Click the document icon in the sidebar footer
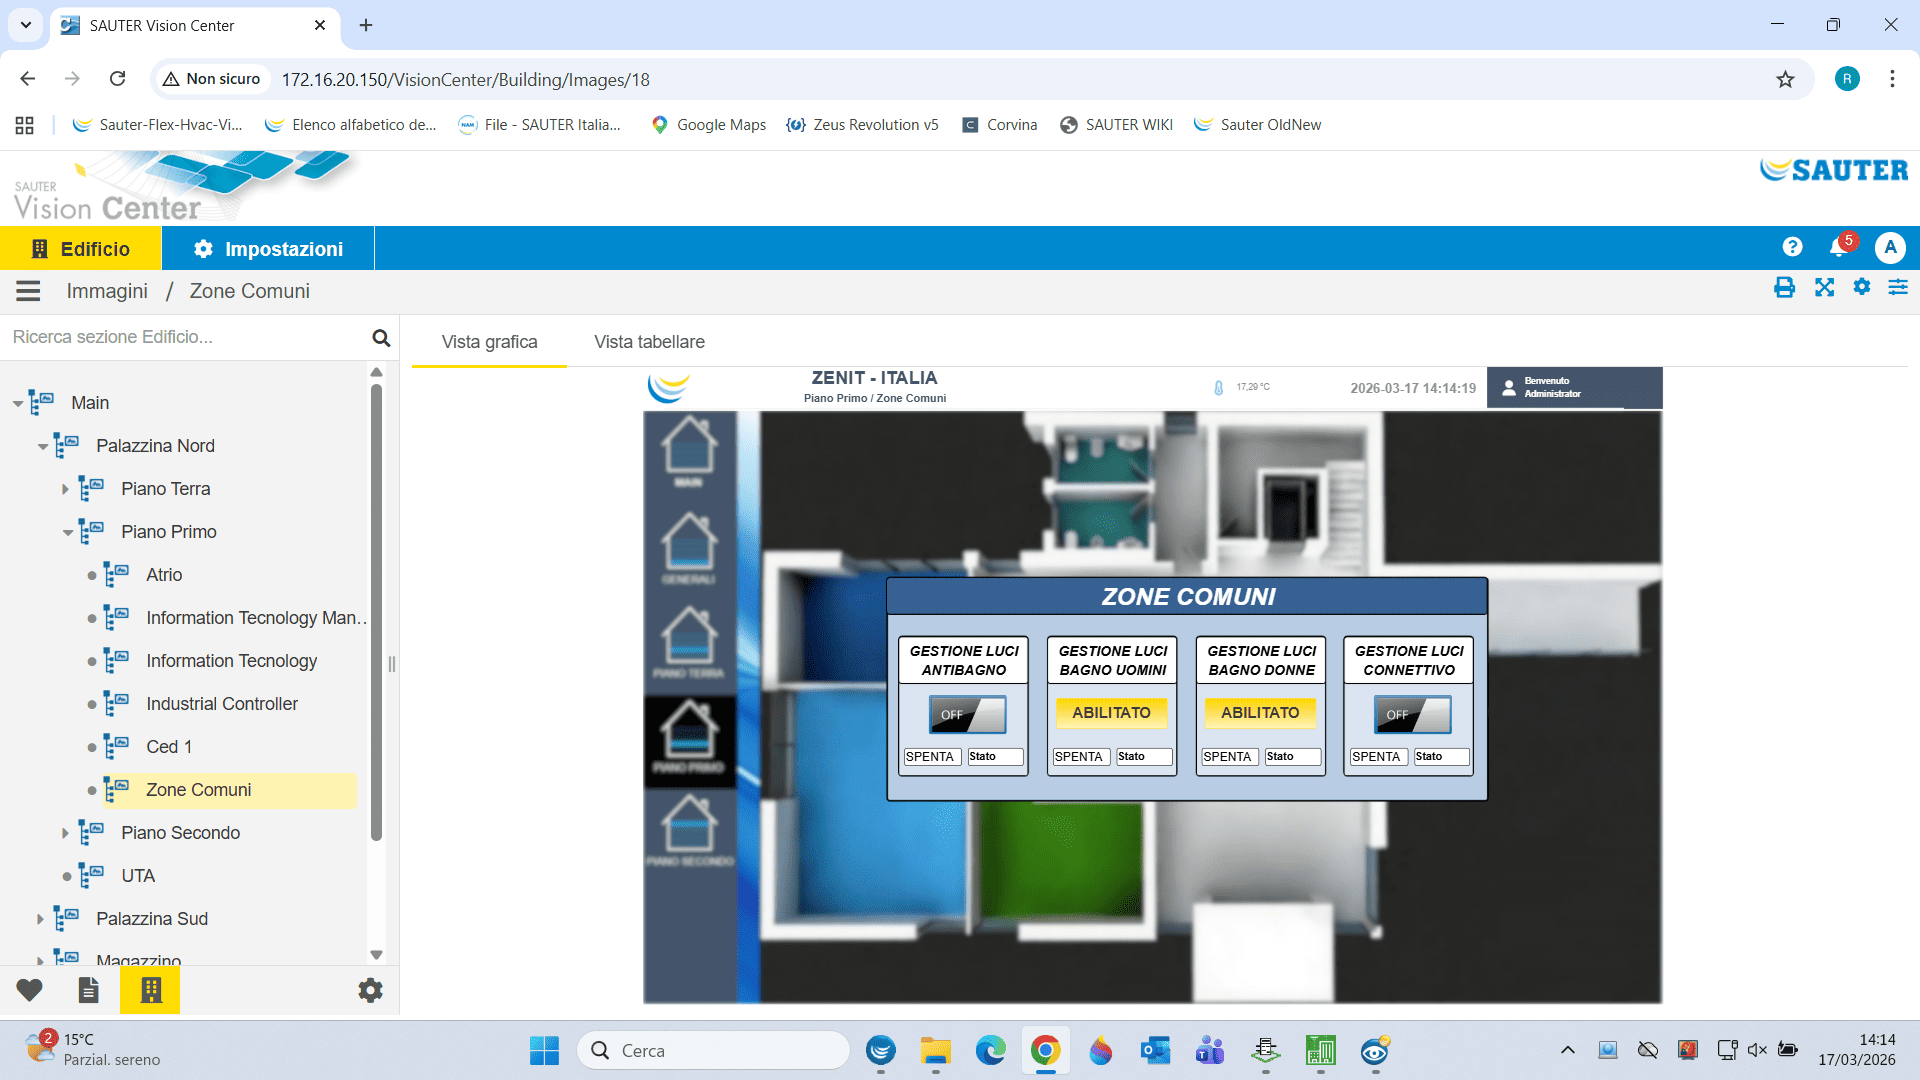1920x1080 pixels. click(88, 990)
